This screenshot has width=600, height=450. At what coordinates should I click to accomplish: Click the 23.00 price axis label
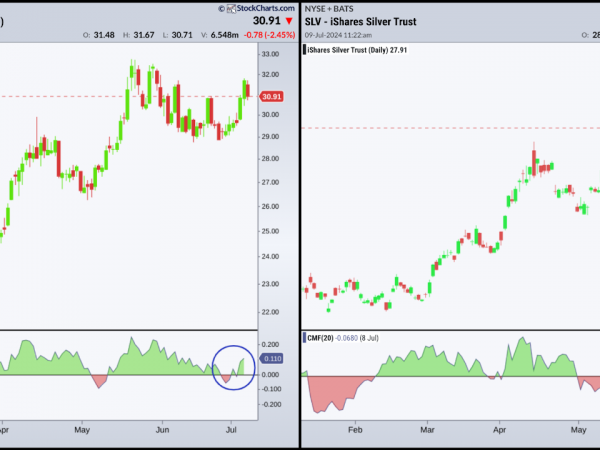pos(270,284)
